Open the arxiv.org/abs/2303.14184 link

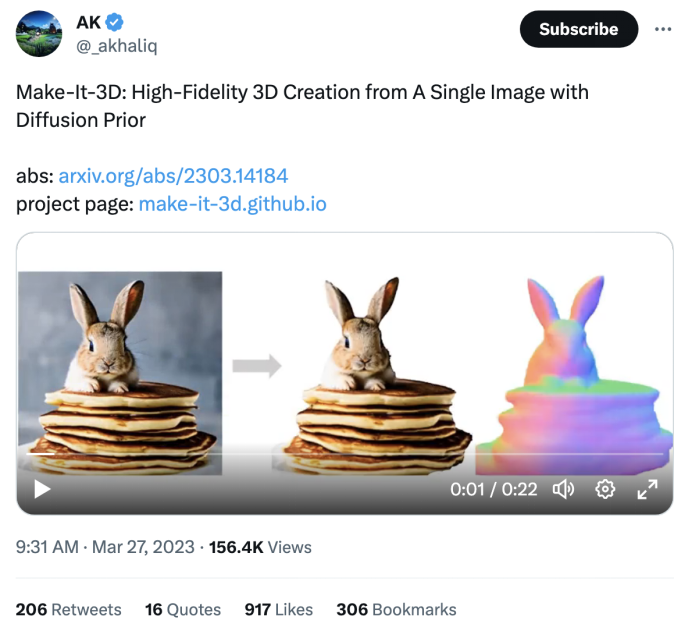point(173,176)
